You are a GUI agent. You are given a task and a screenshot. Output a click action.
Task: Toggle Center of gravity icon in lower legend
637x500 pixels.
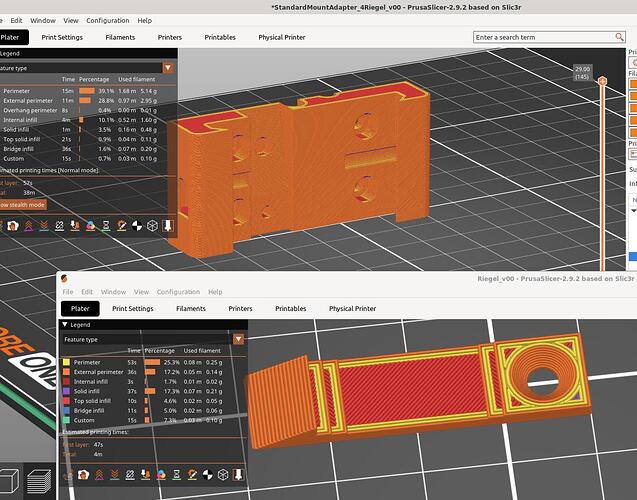click(x=208, y=474)
